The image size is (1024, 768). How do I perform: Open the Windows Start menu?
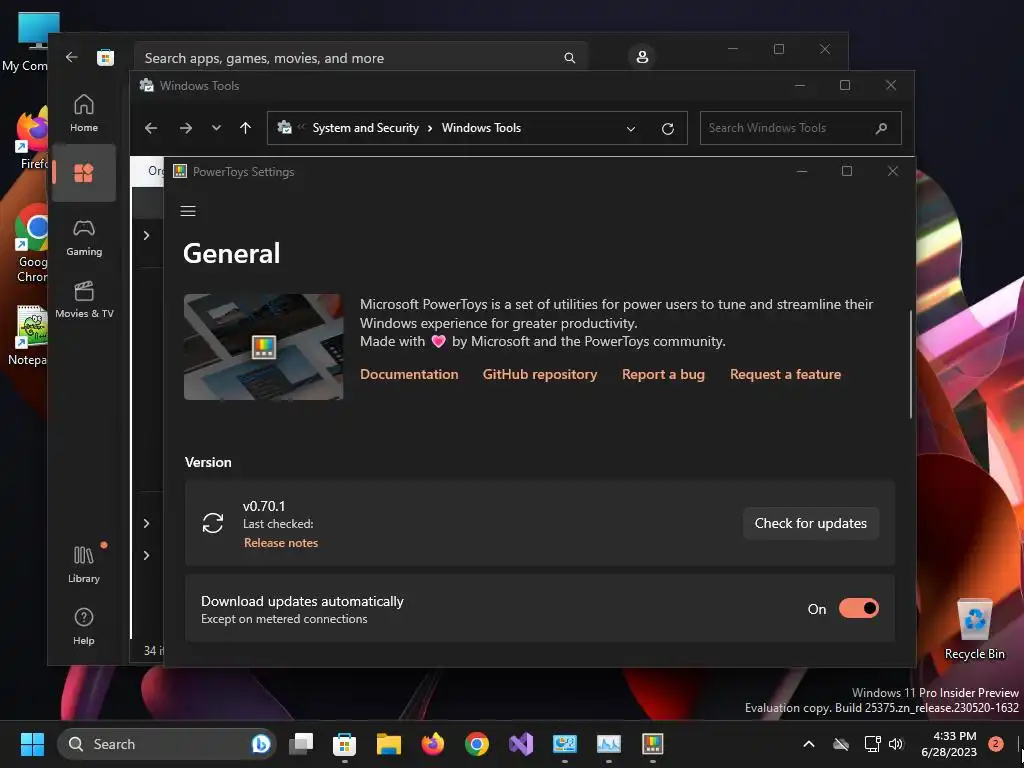32,744
